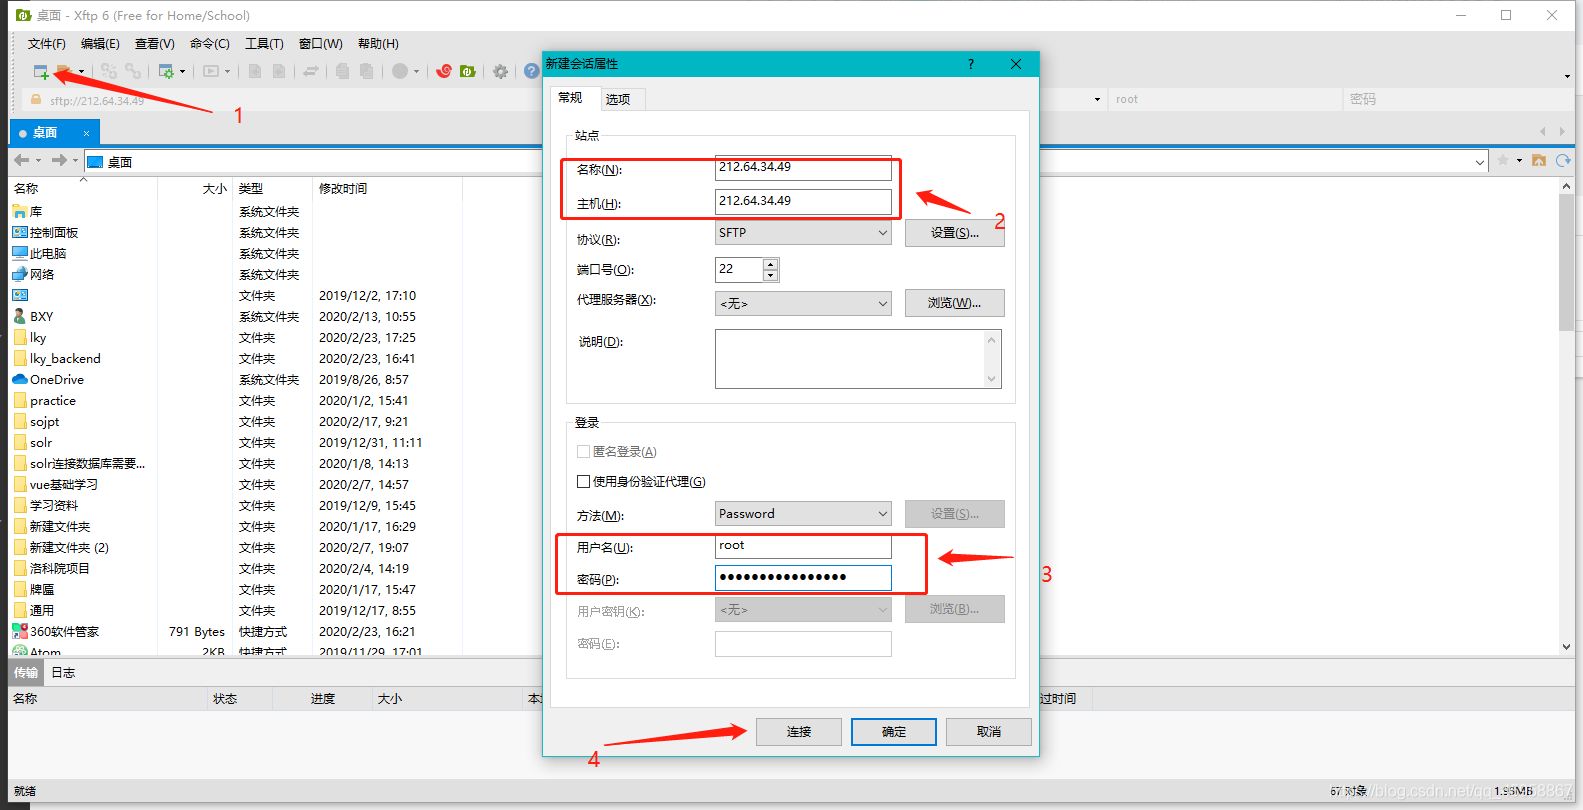Click the 确定 button
Screen dimensions: 1583x810
pos(894,732)
